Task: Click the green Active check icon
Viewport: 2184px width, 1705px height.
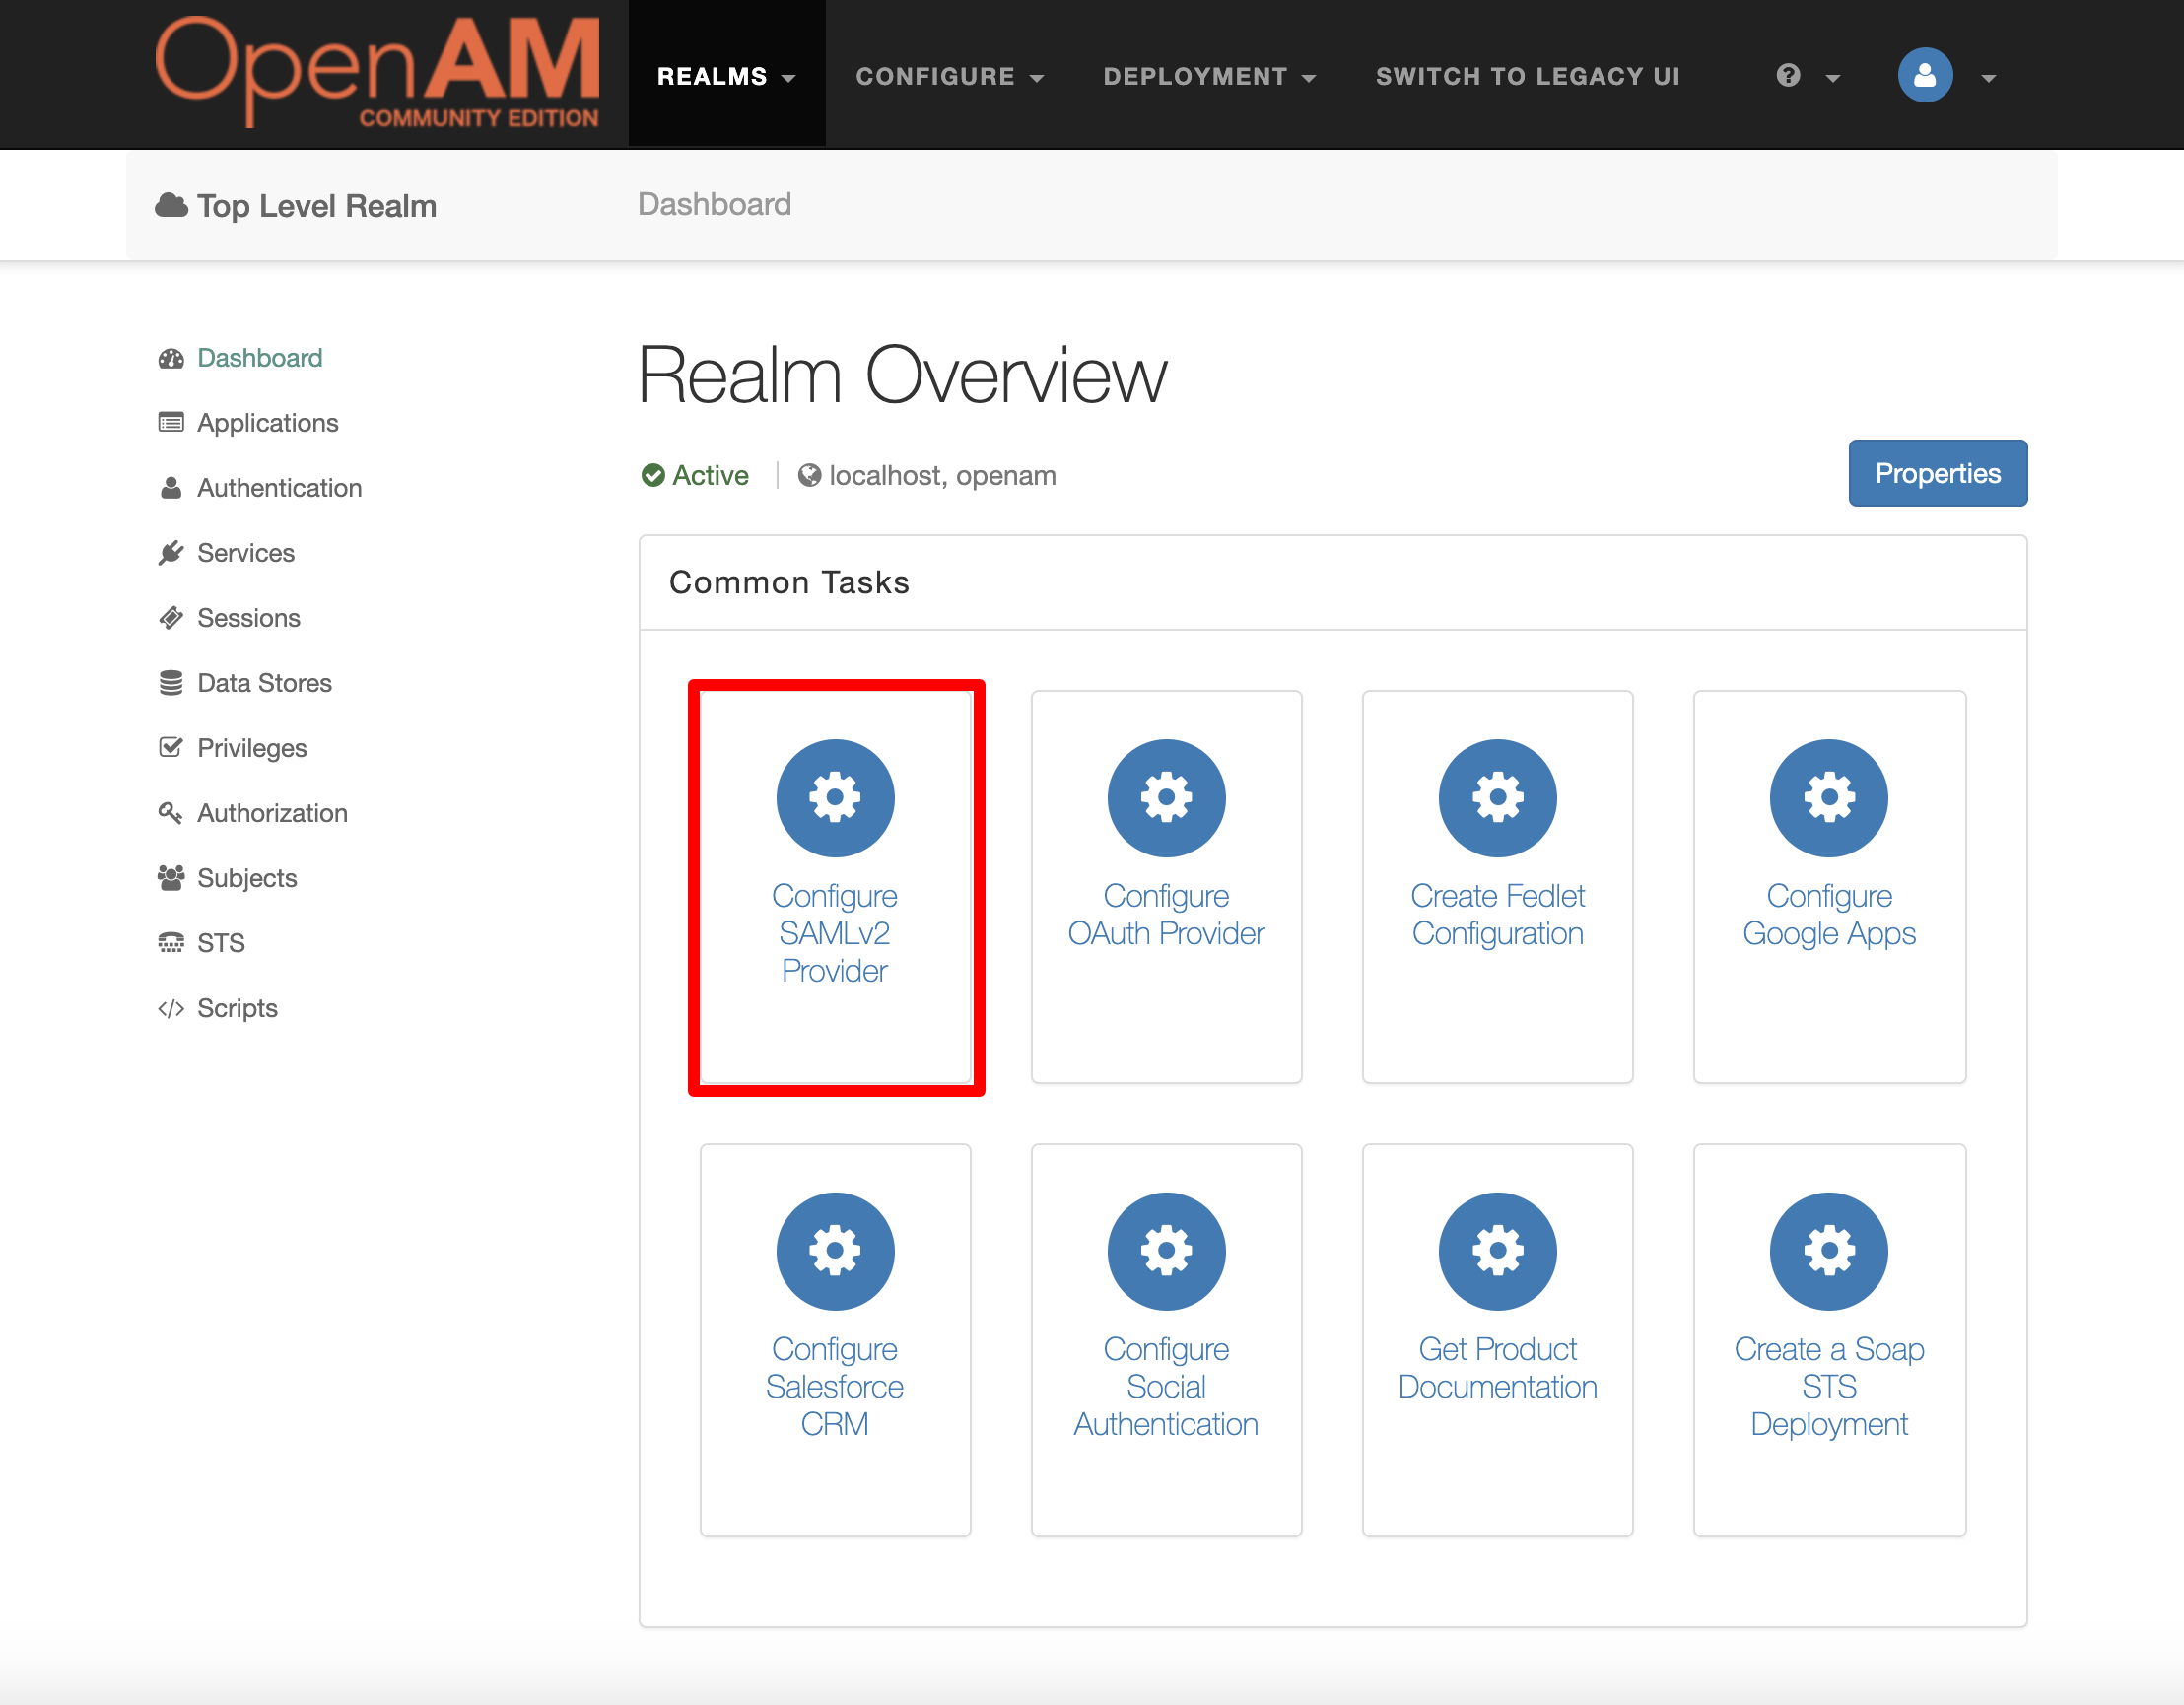Action: point(653,475)
